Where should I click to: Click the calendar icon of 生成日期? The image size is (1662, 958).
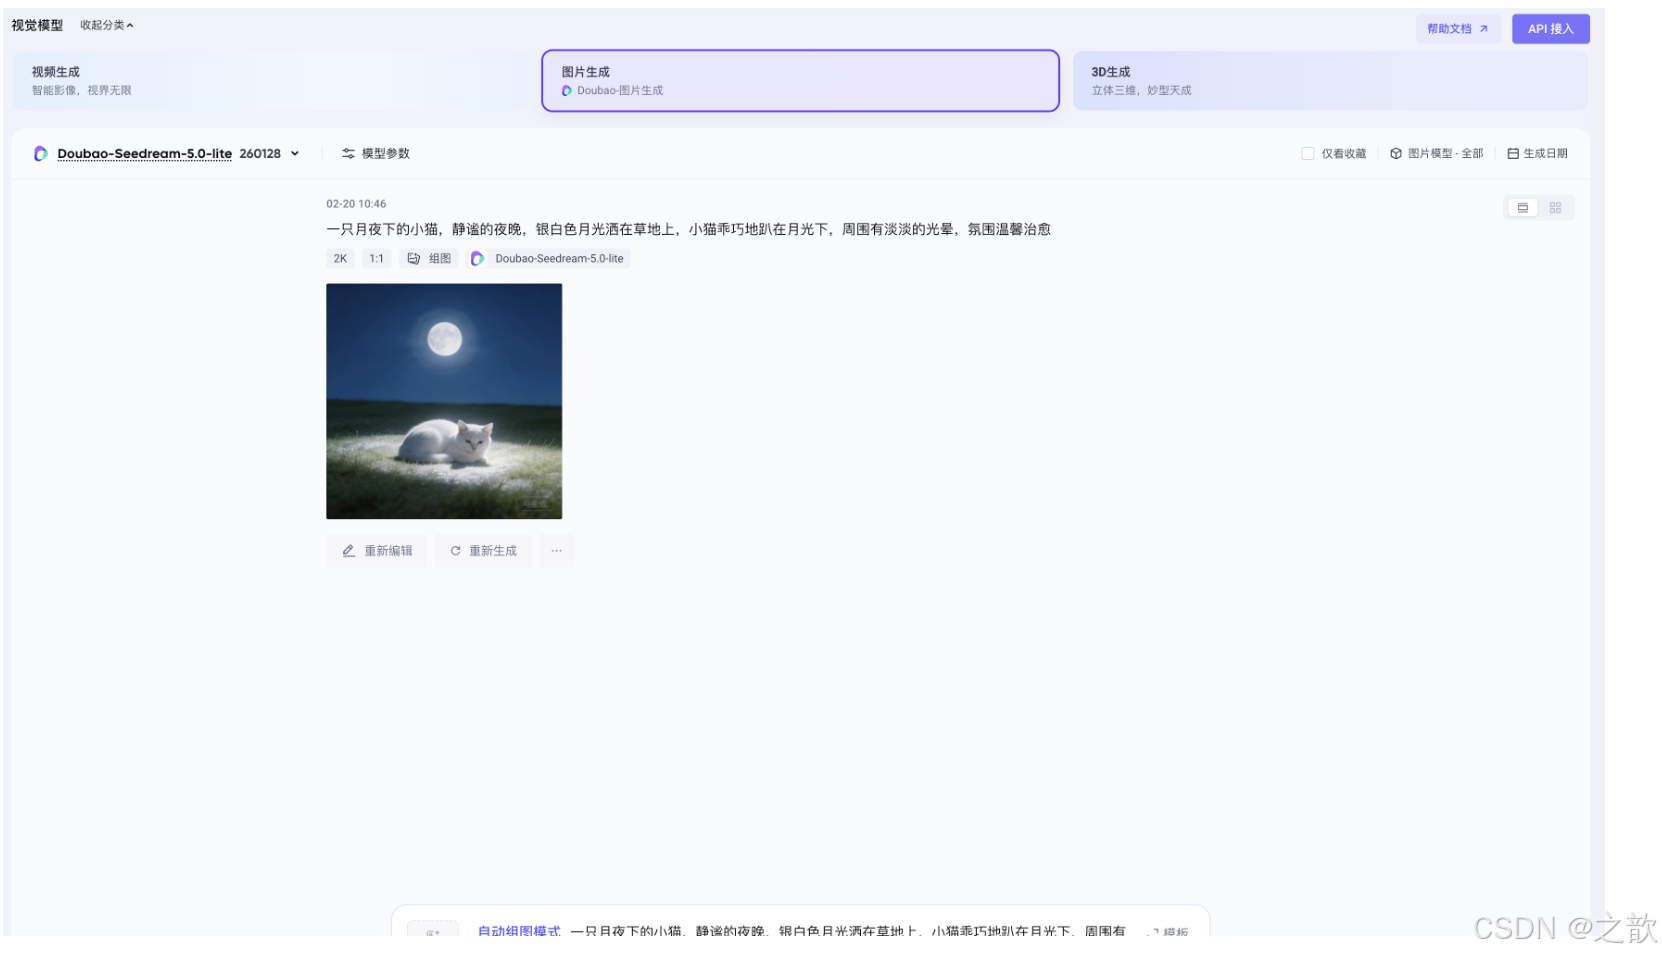pyautogui.click(x=1513, y=153)
